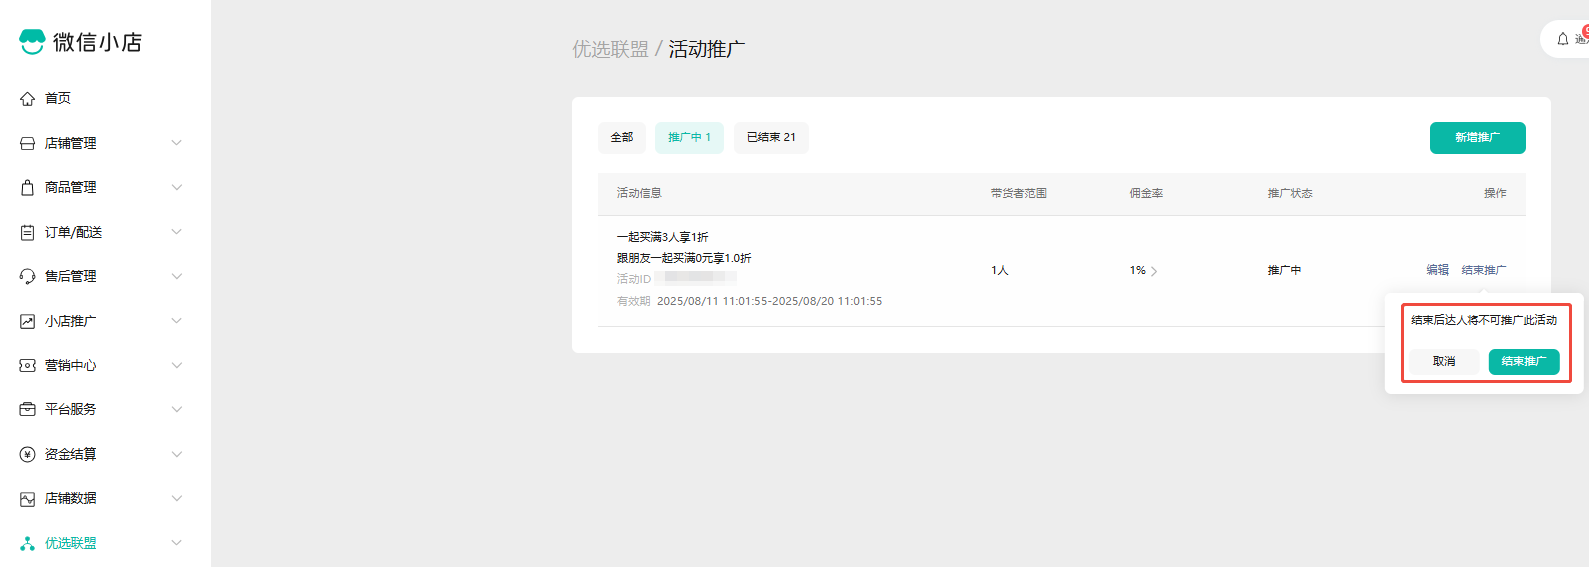Collapse the 优选联盟 menu chevron
Viewport: 1589px width, 567px height.
177,543
